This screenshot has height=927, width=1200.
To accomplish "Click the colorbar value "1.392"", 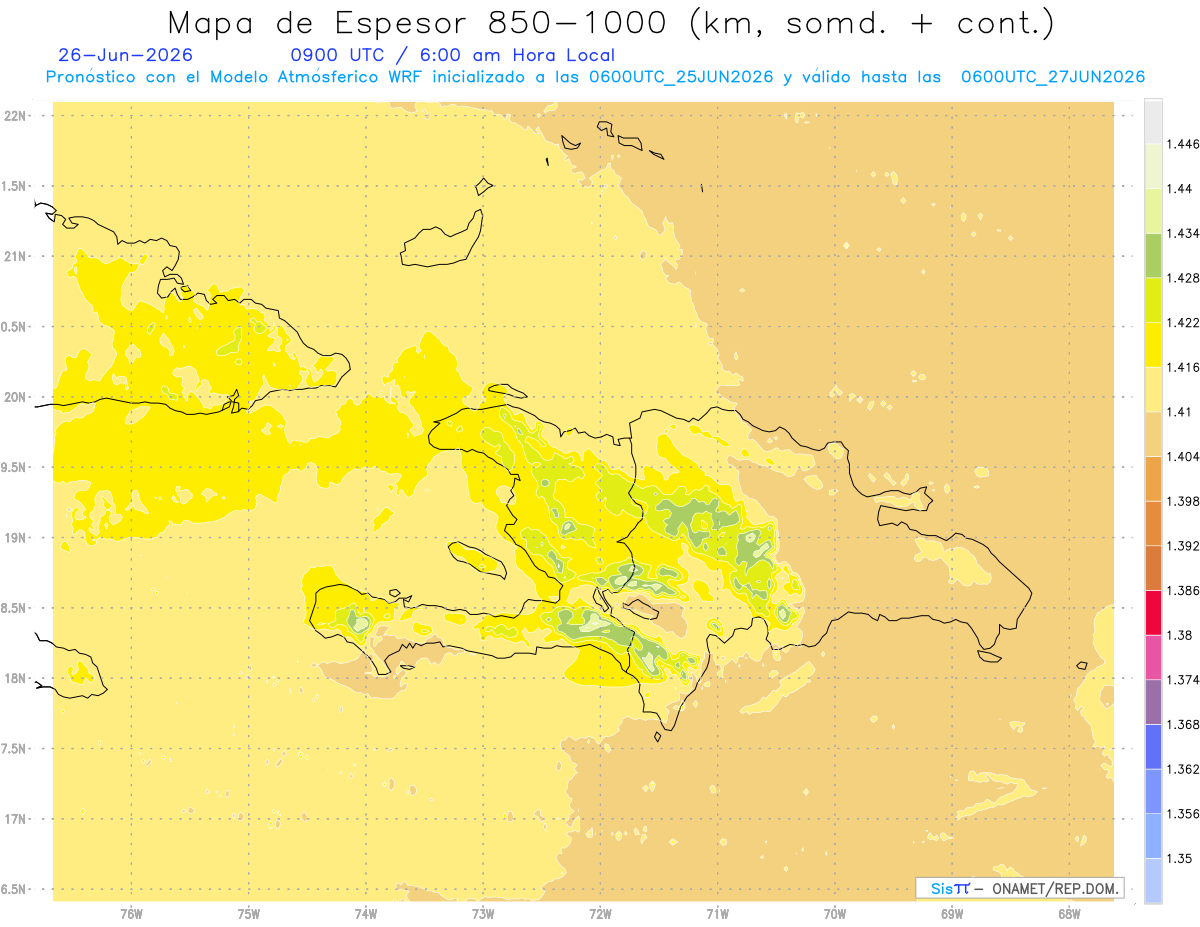I will pos(1183,546).
